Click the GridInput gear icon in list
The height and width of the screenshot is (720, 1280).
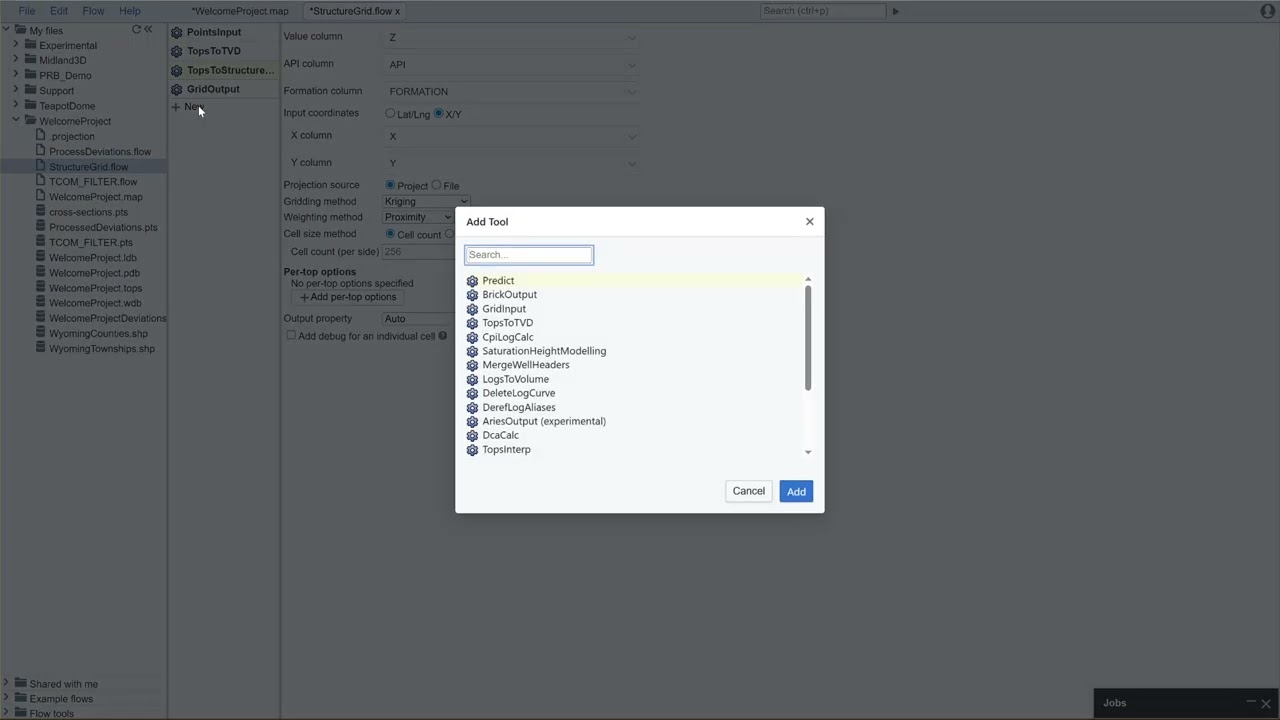pyautogui.click(x=472, y=309)
